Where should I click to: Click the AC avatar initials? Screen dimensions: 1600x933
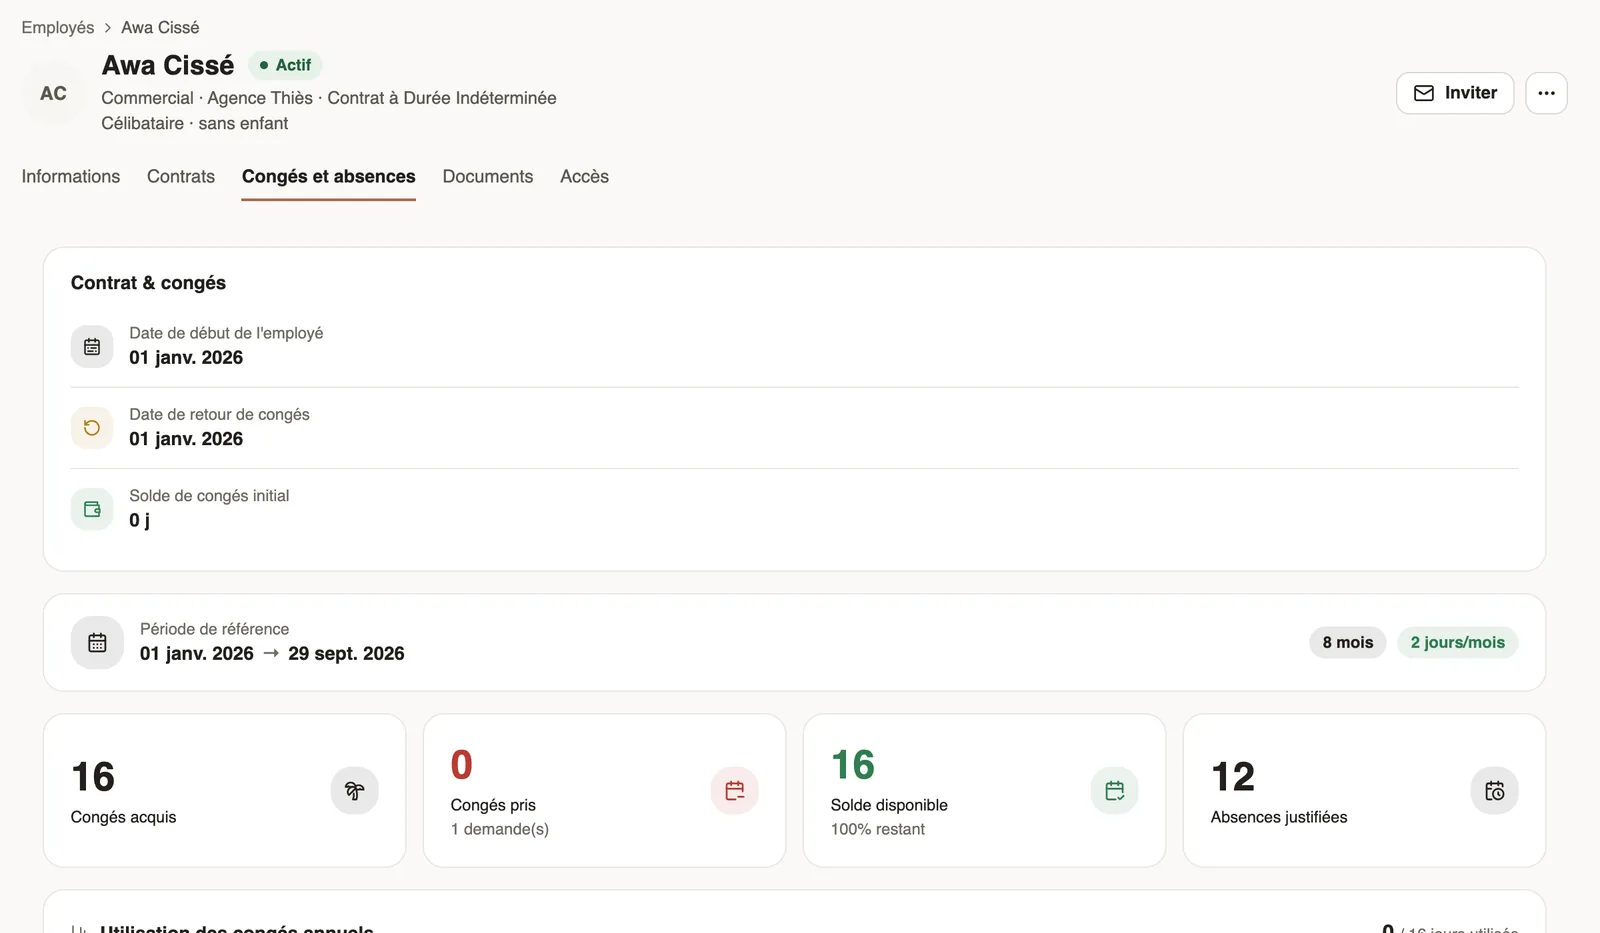(x=53, y=93)
